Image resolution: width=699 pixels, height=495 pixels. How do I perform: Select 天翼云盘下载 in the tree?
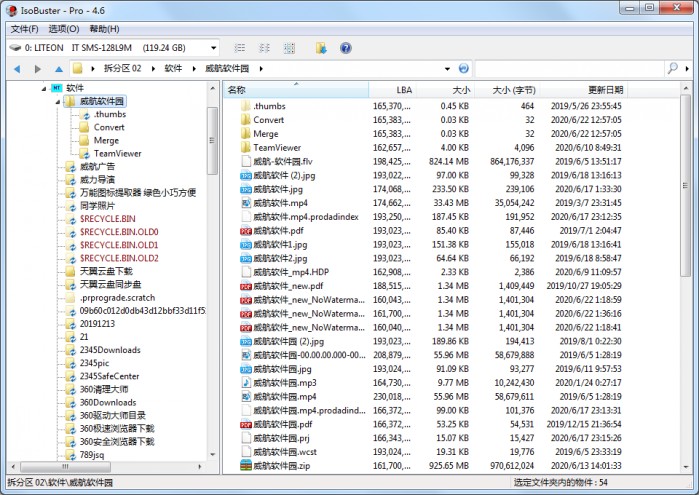coord(106,271)
